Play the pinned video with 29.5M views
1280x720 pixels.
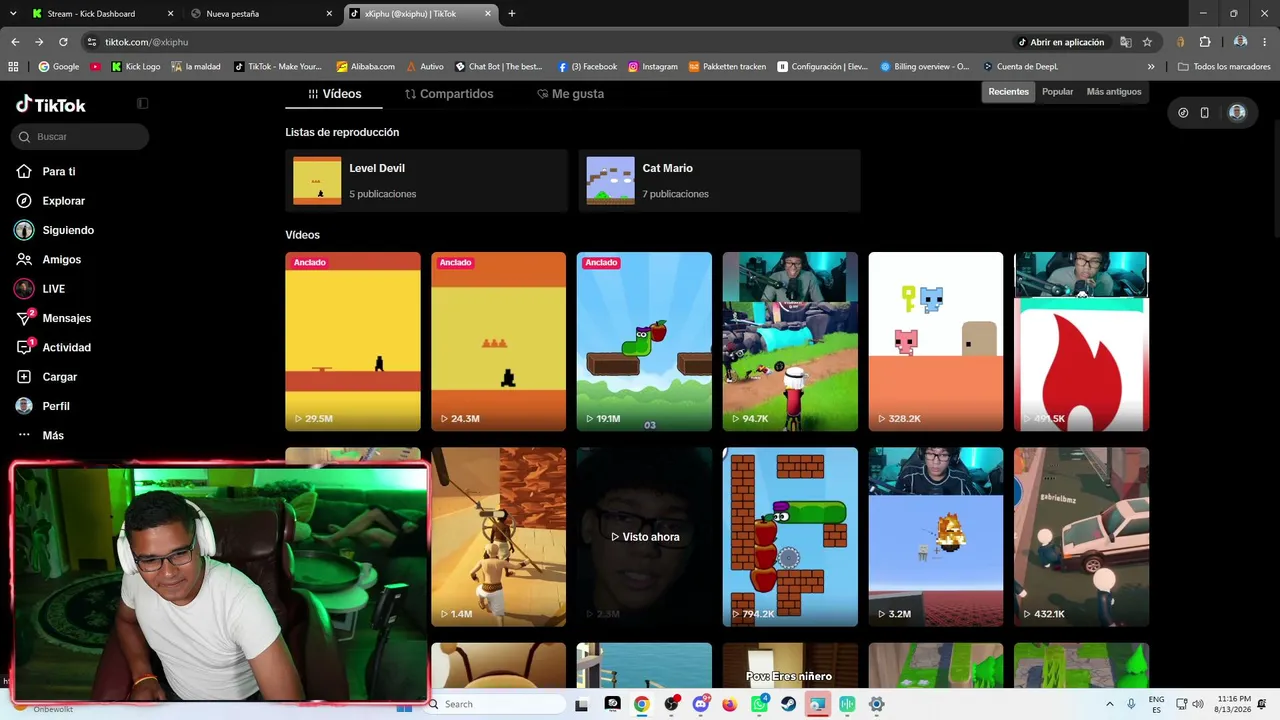tap(353, 341)
